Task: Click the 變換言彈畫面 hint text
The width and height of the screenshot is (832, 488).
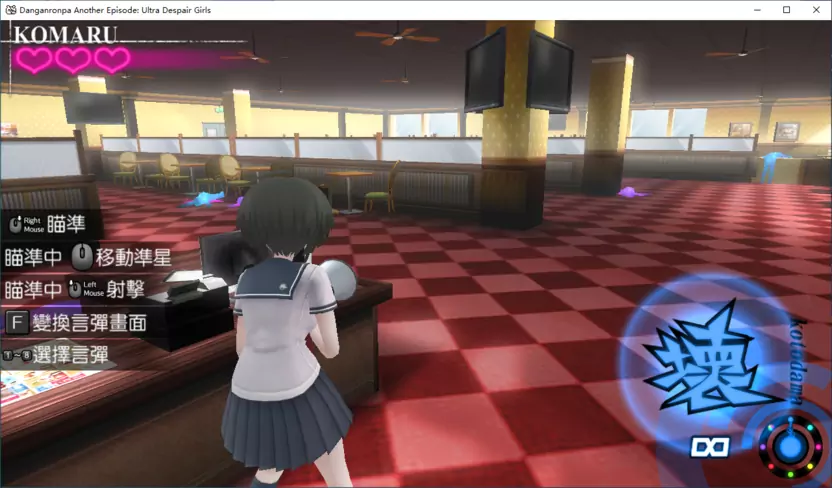Action: [90, 323]
